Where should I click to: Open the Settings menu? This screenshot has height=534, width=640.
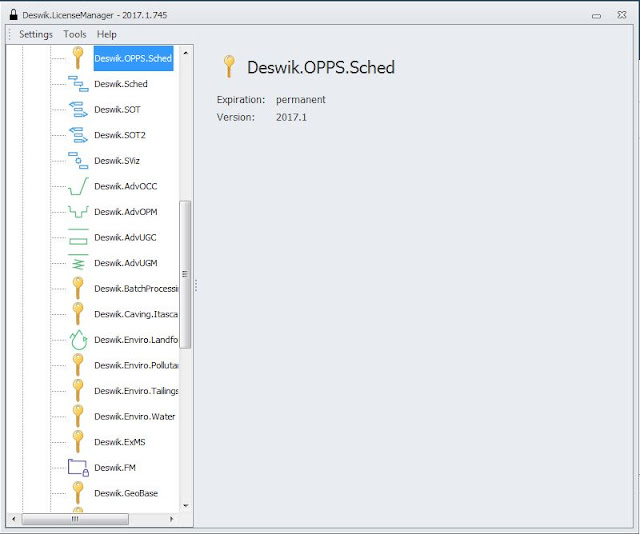tap(36, 34)
